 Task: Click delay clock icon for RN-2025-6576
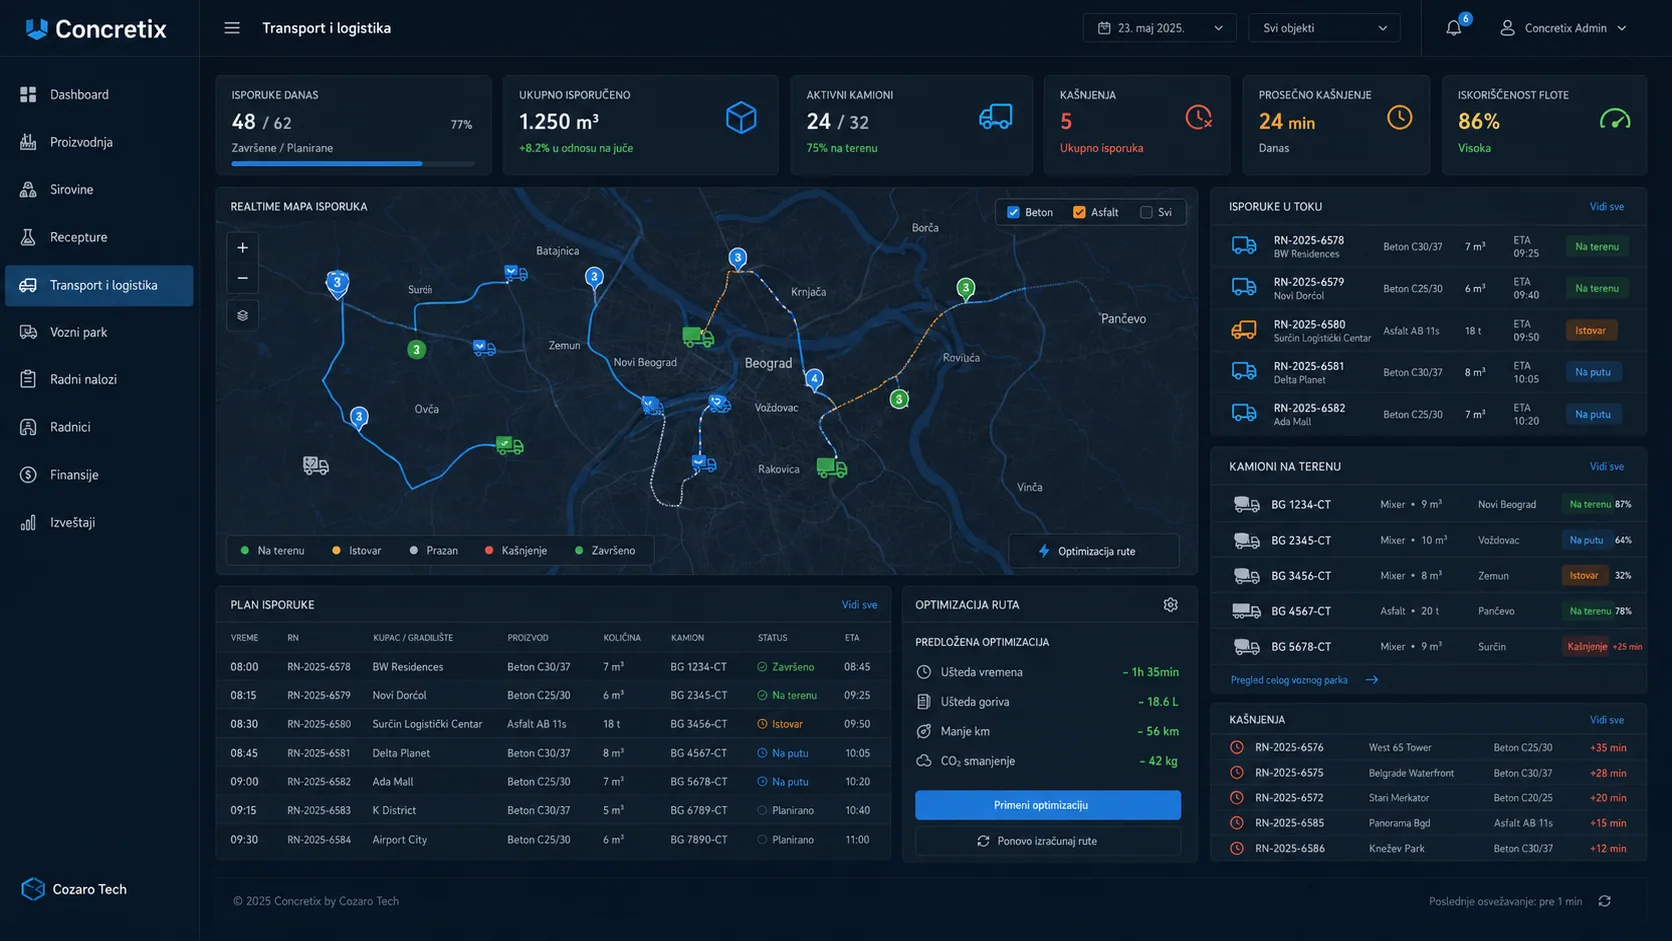point(1237,747)
